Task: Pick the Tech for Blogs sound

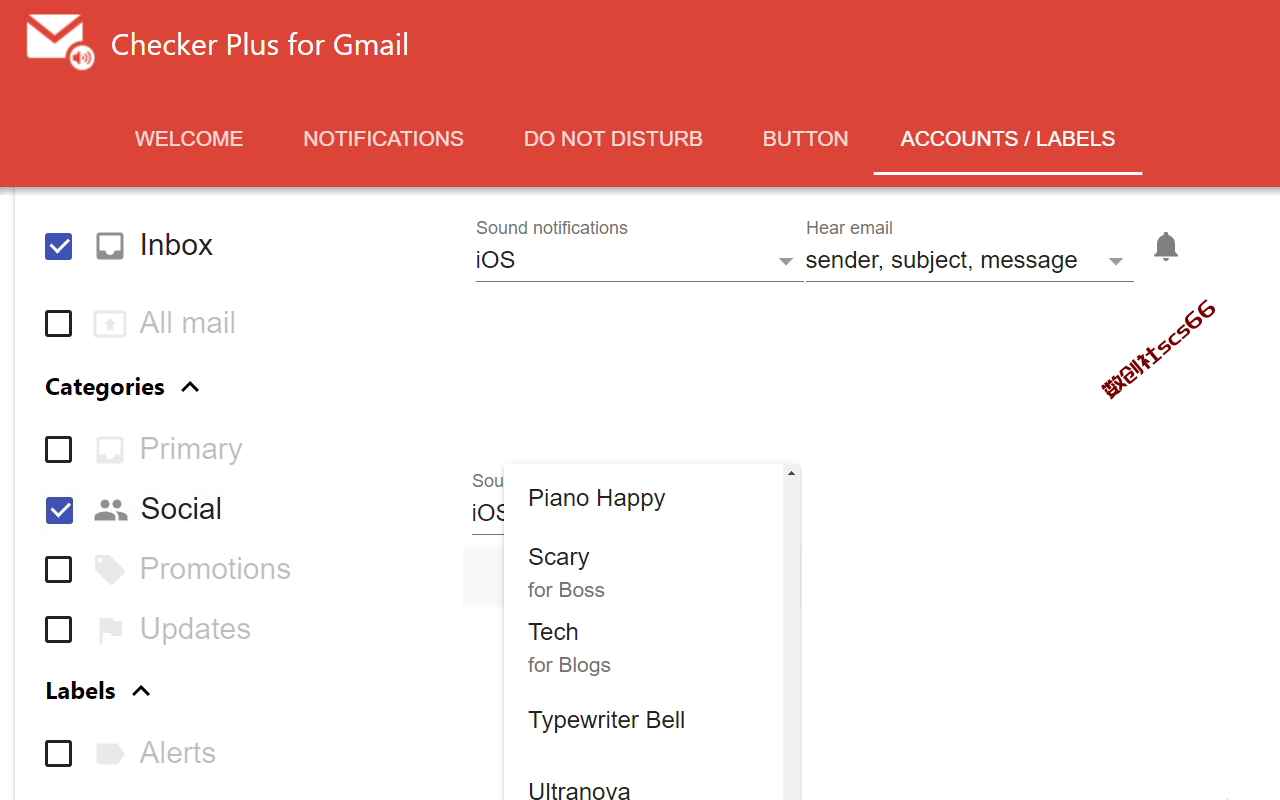Action: pos(643,647)
